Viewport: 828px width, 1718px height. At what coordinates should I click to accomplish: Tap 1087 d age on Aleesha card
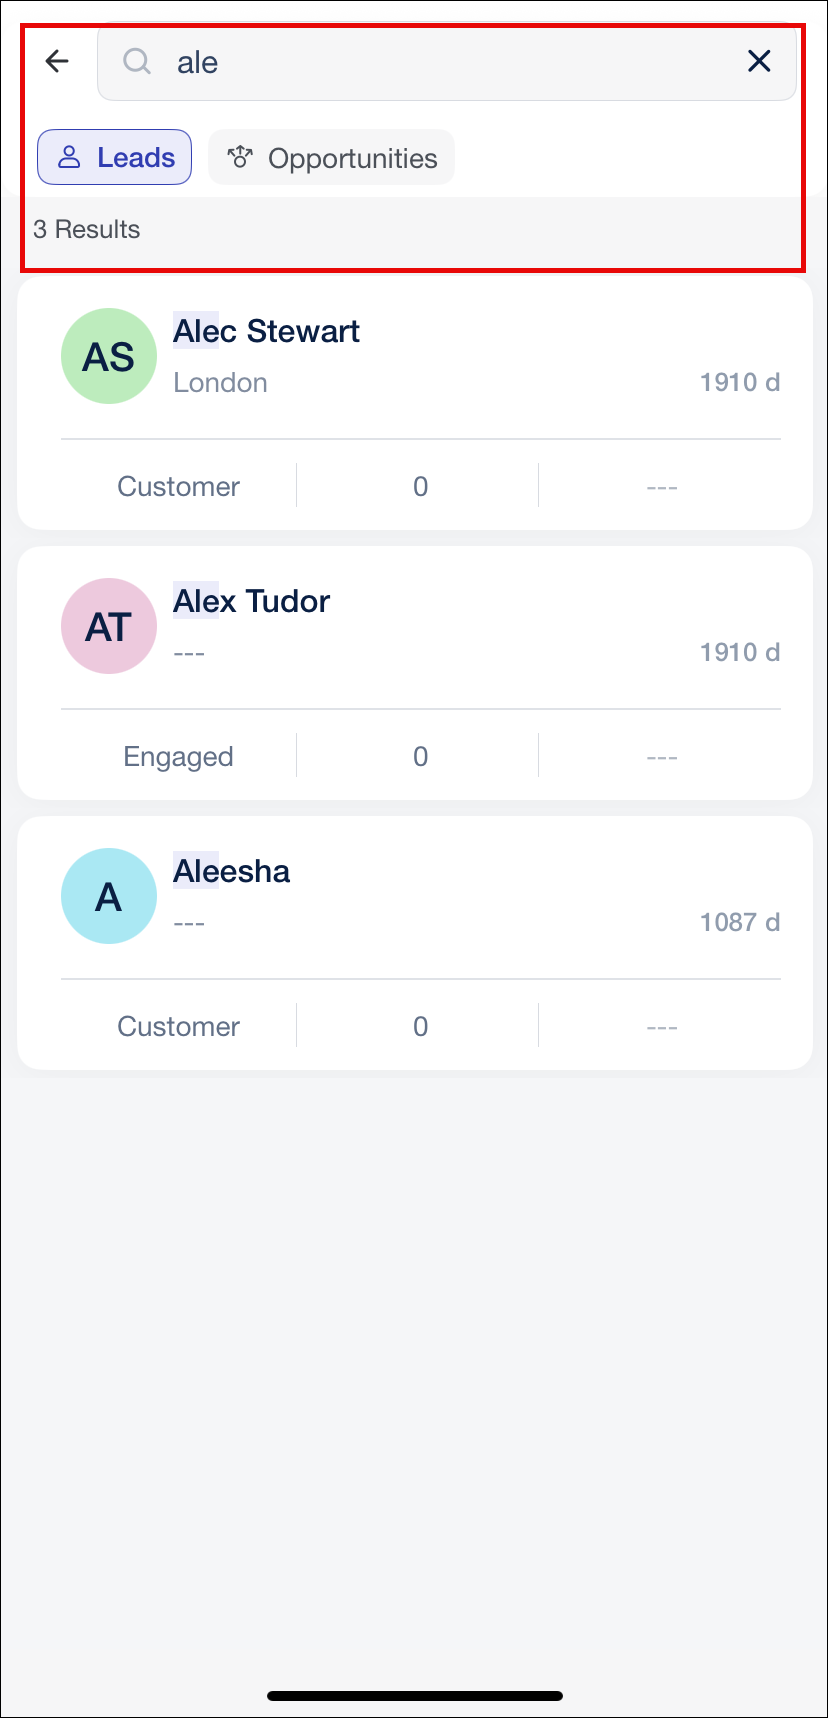(x=740, y=922)
